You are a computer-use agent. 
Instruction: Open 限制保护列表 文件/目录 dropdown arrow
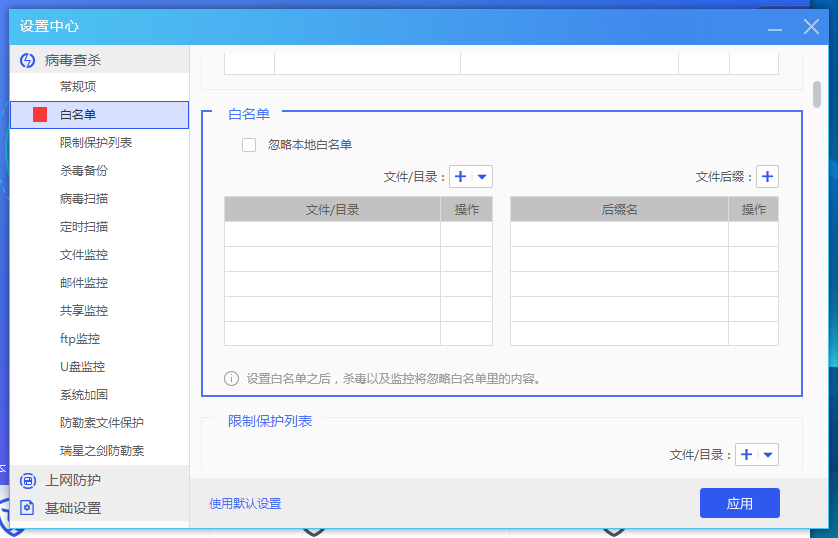(x=769, y=455)
